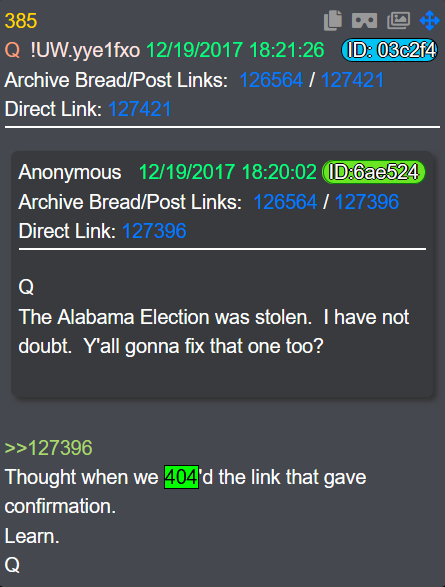Click the yellow post number 385
The width and height of the screenshot is (445, 587).
tap(21, 21)
